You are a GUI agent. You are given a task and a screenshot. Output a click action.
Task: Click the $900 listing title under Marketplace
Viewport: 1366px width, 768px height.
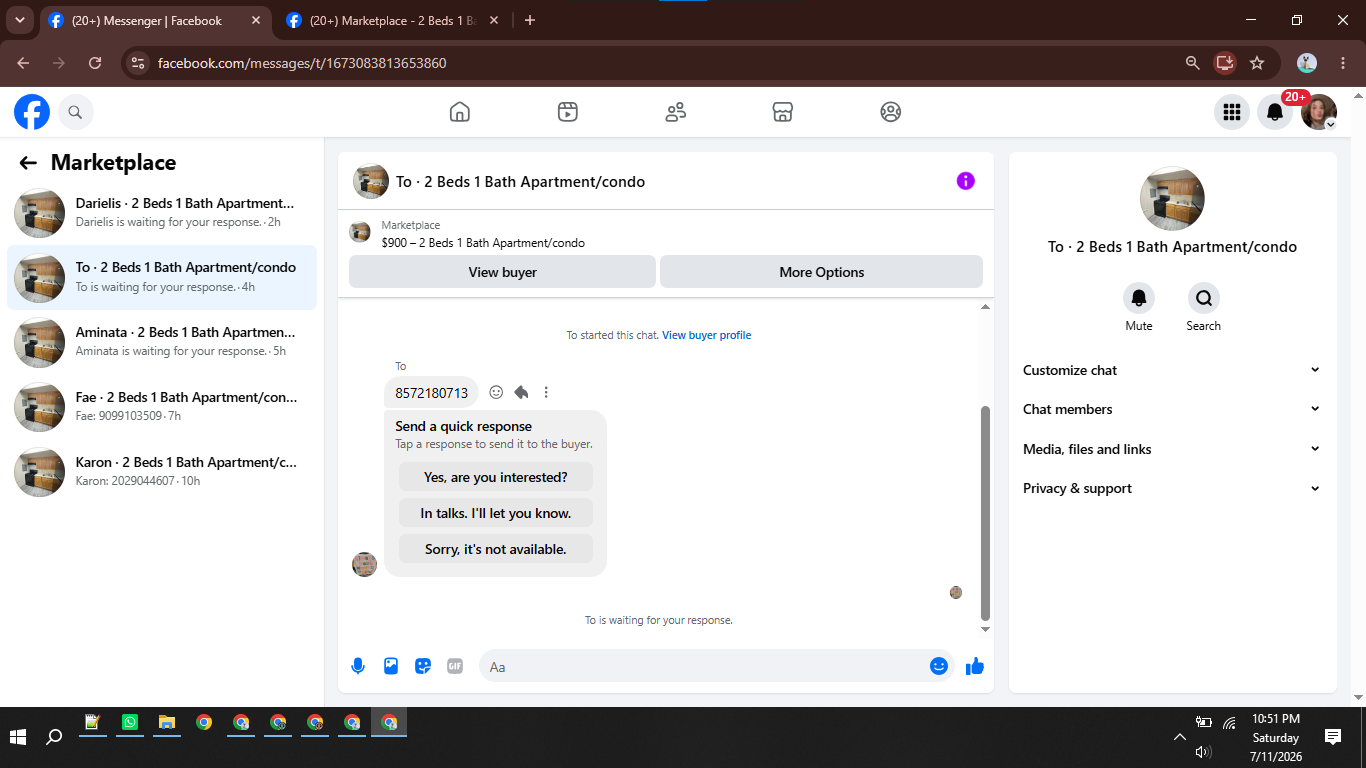483,243
